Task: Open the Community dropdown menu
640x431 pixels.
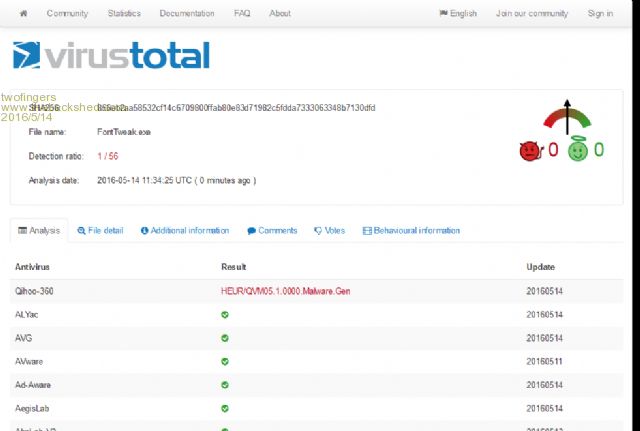Action: coord(67,14)
